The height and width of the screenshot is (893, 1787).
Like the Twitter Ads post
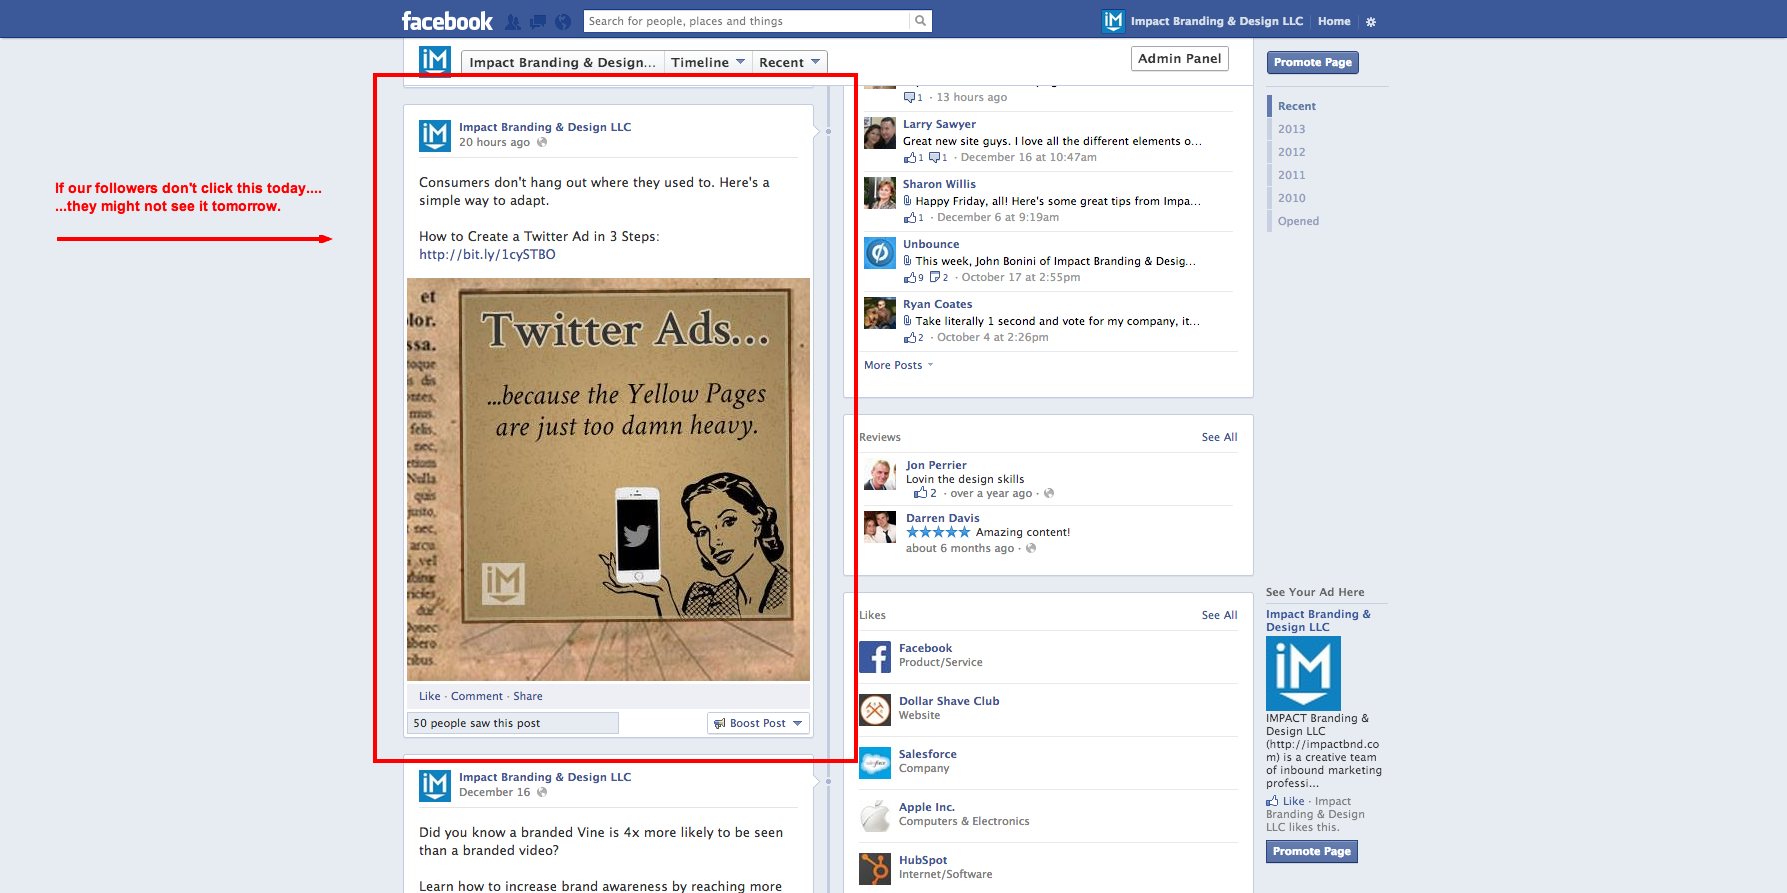[430, 696]
